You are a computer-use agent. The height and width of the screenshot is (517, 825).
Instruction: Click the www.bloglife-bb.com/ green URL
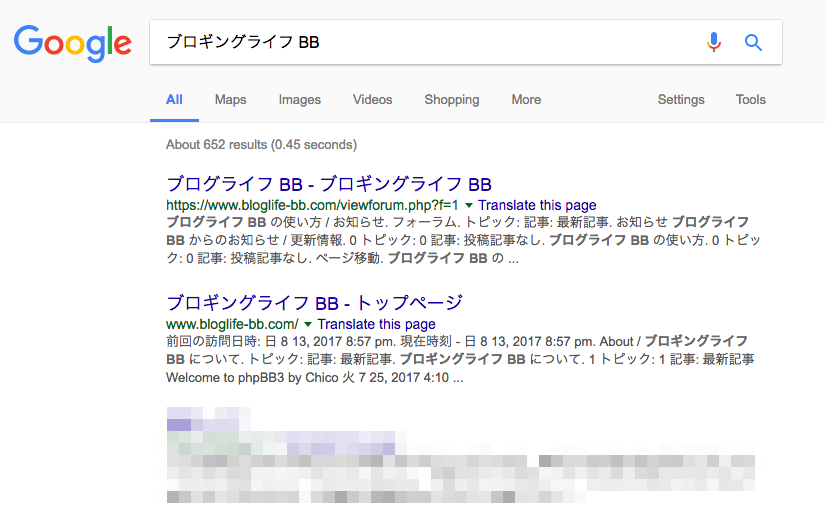(x=232, y=324)
